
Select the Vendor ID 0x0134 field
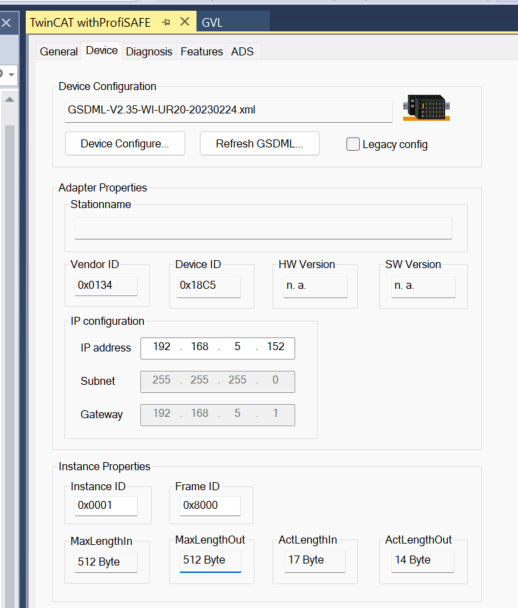(x=106, y=286)
